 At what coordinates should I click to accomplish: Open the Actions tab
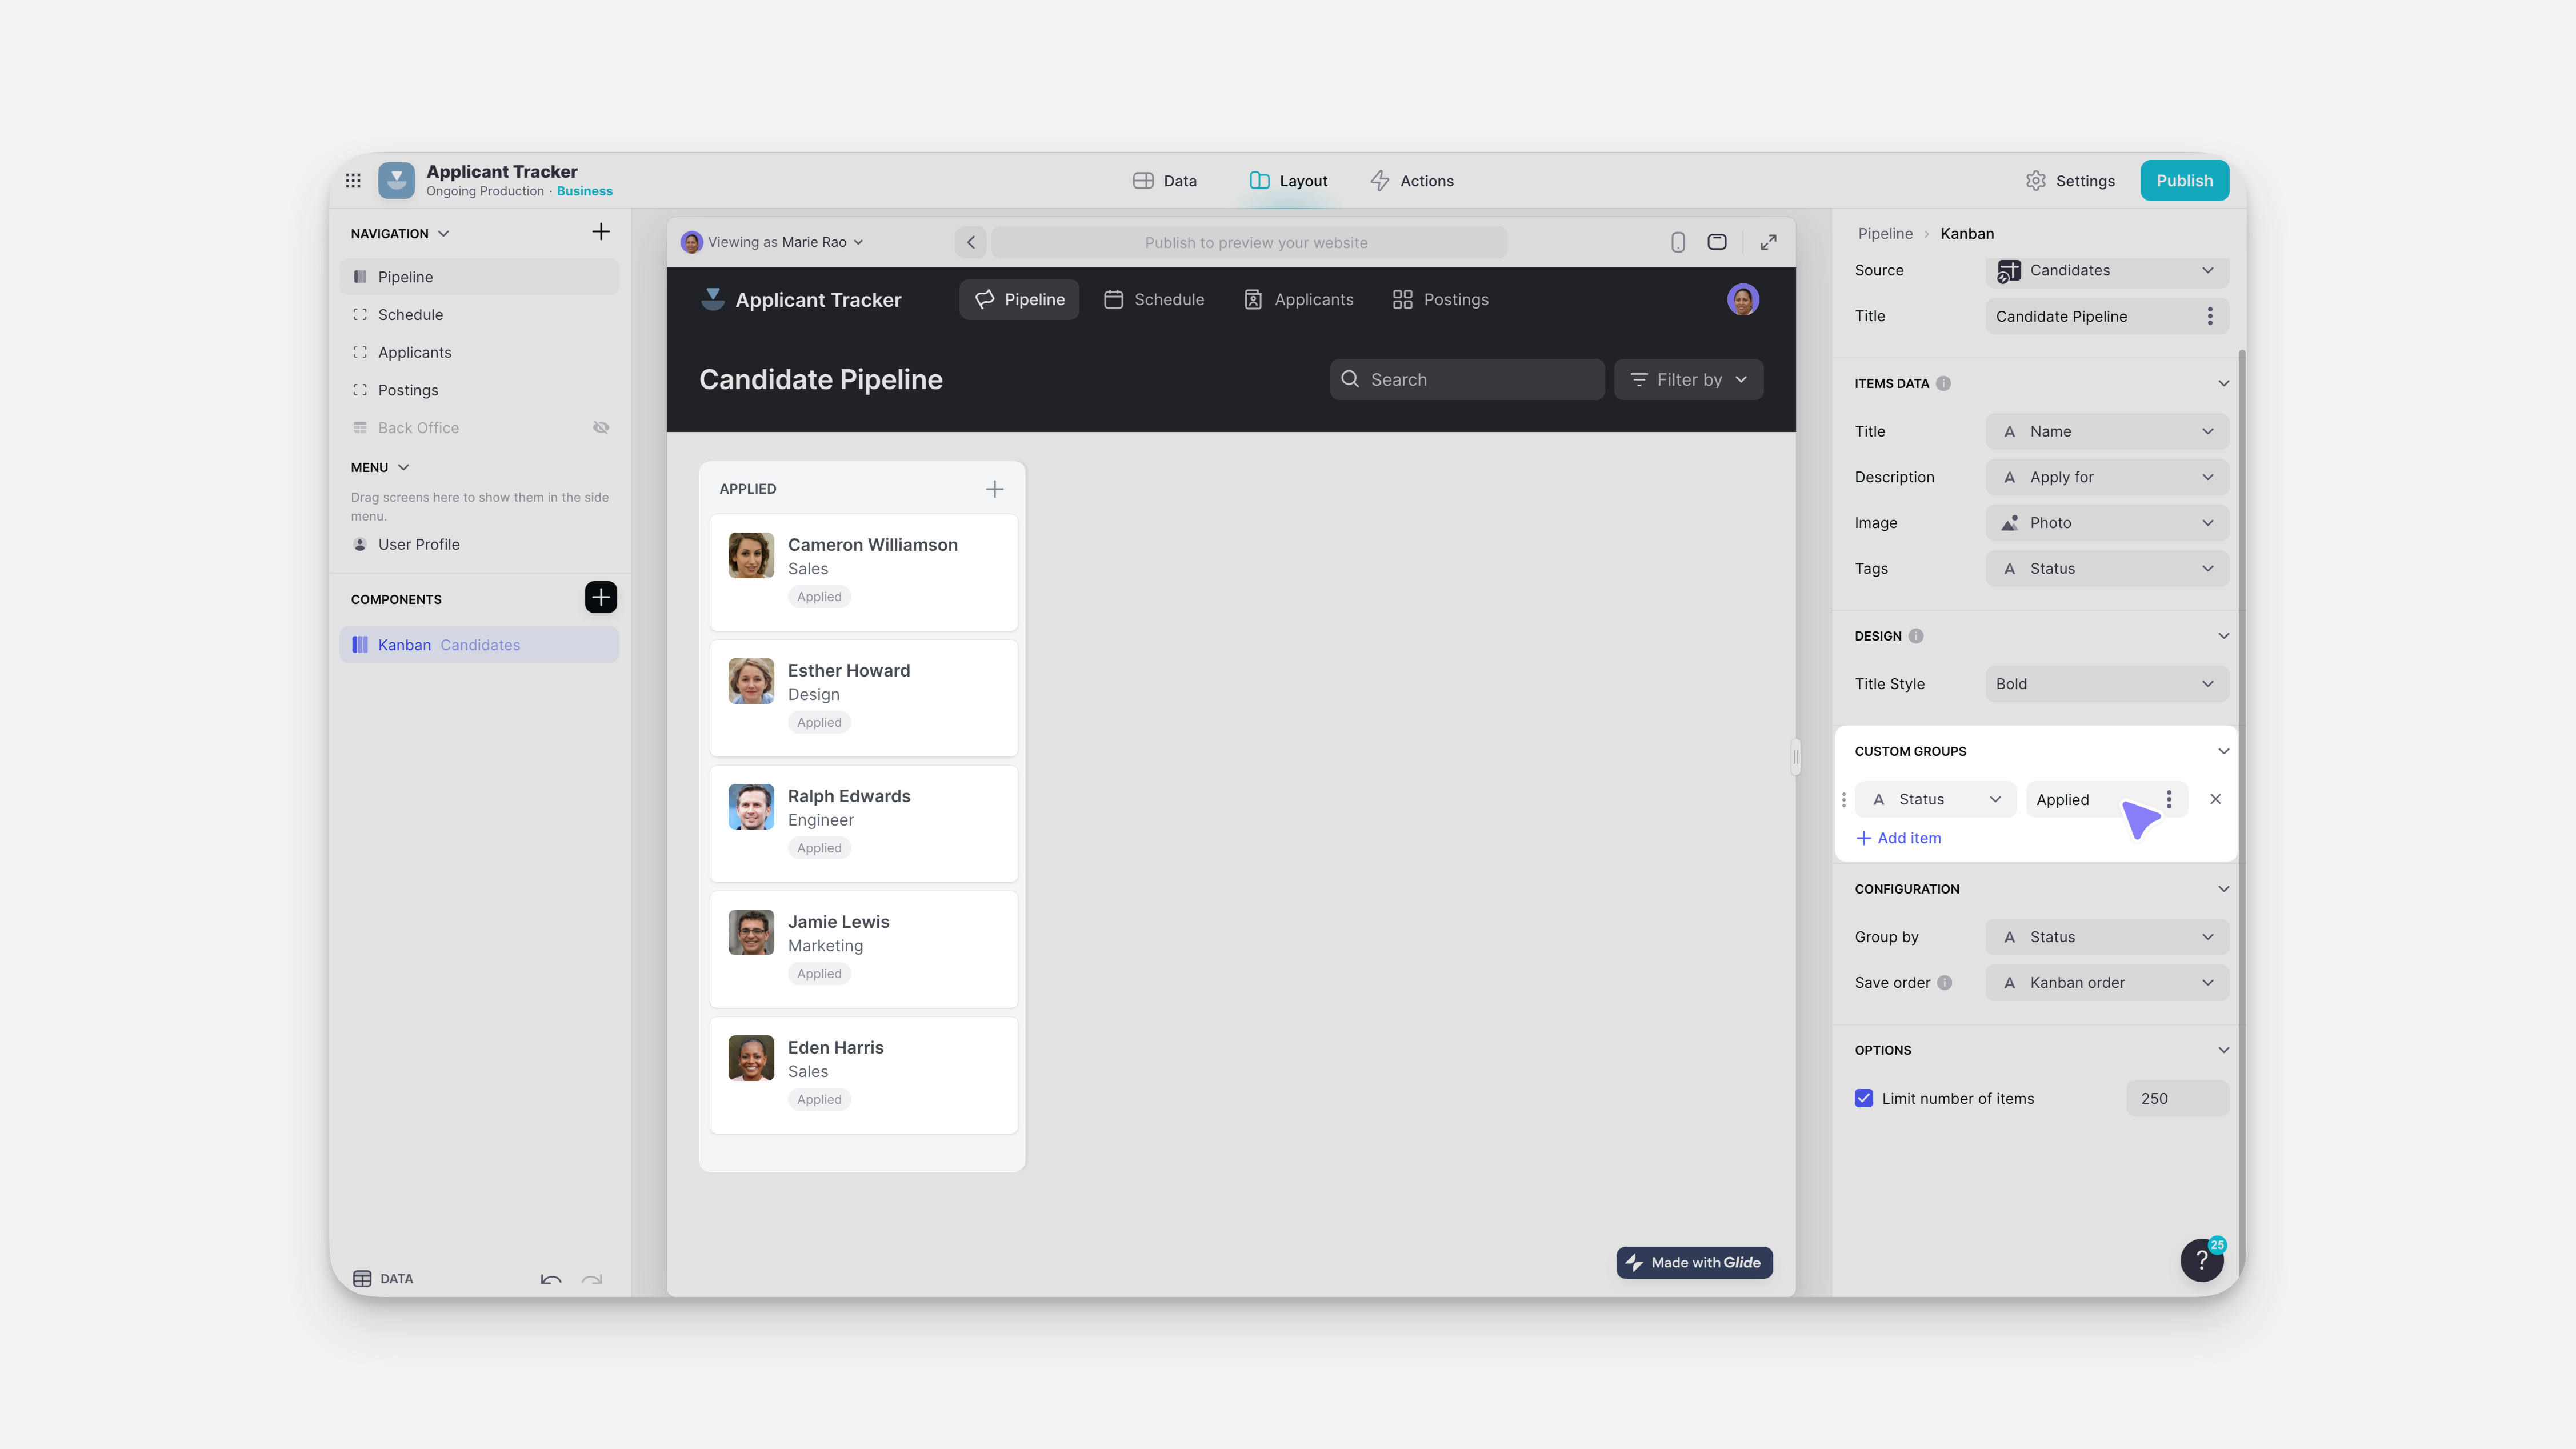coord(1412,181)
